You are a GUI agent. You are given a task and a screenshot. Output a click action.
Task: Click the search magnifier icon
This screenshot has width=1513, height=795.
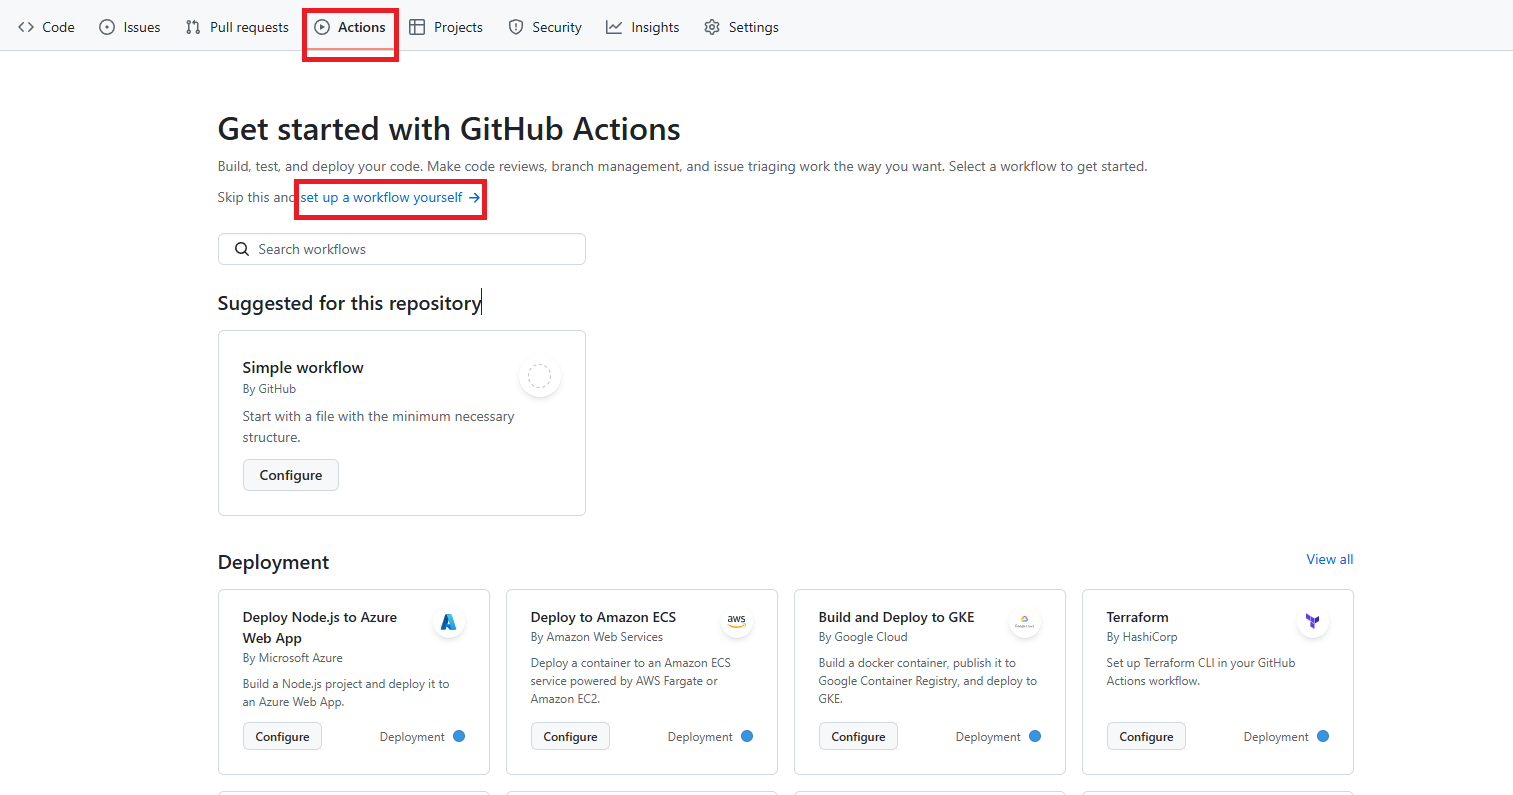[242, 249]
